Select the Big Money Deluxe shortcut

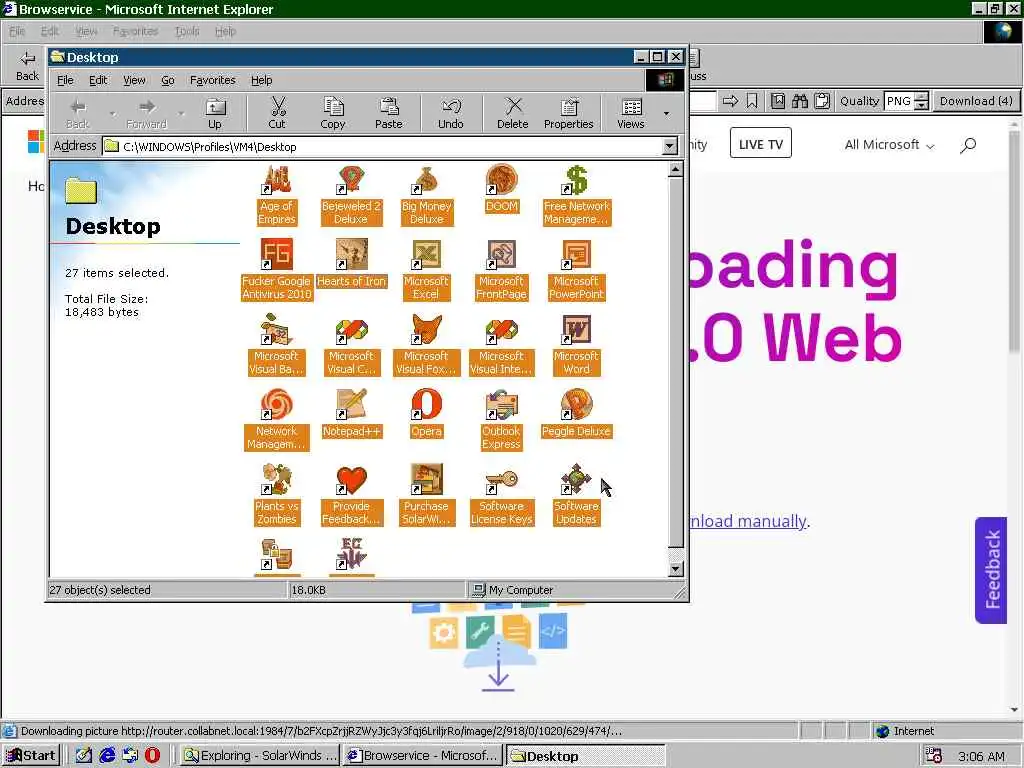tap(426, 195)
